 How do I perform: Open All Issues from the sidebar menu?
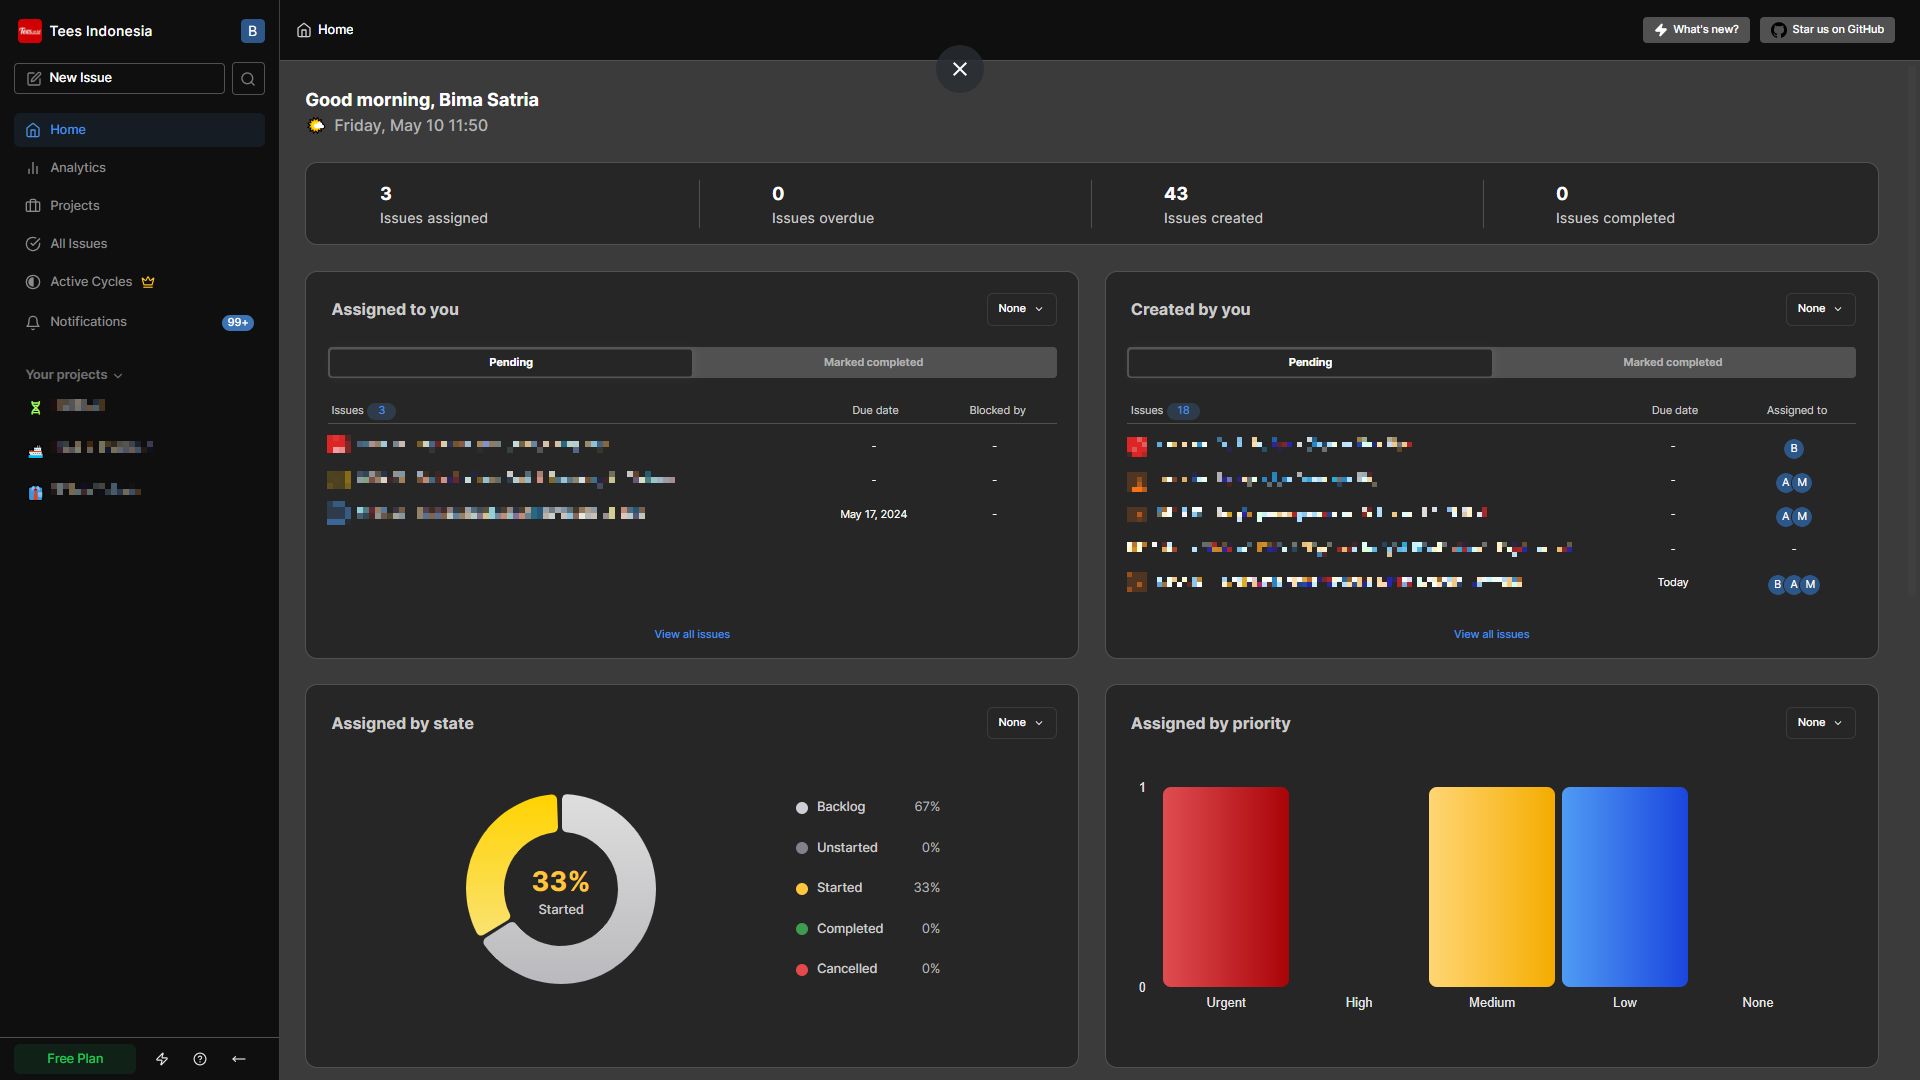pyautogui.click(x=79, y=244)
